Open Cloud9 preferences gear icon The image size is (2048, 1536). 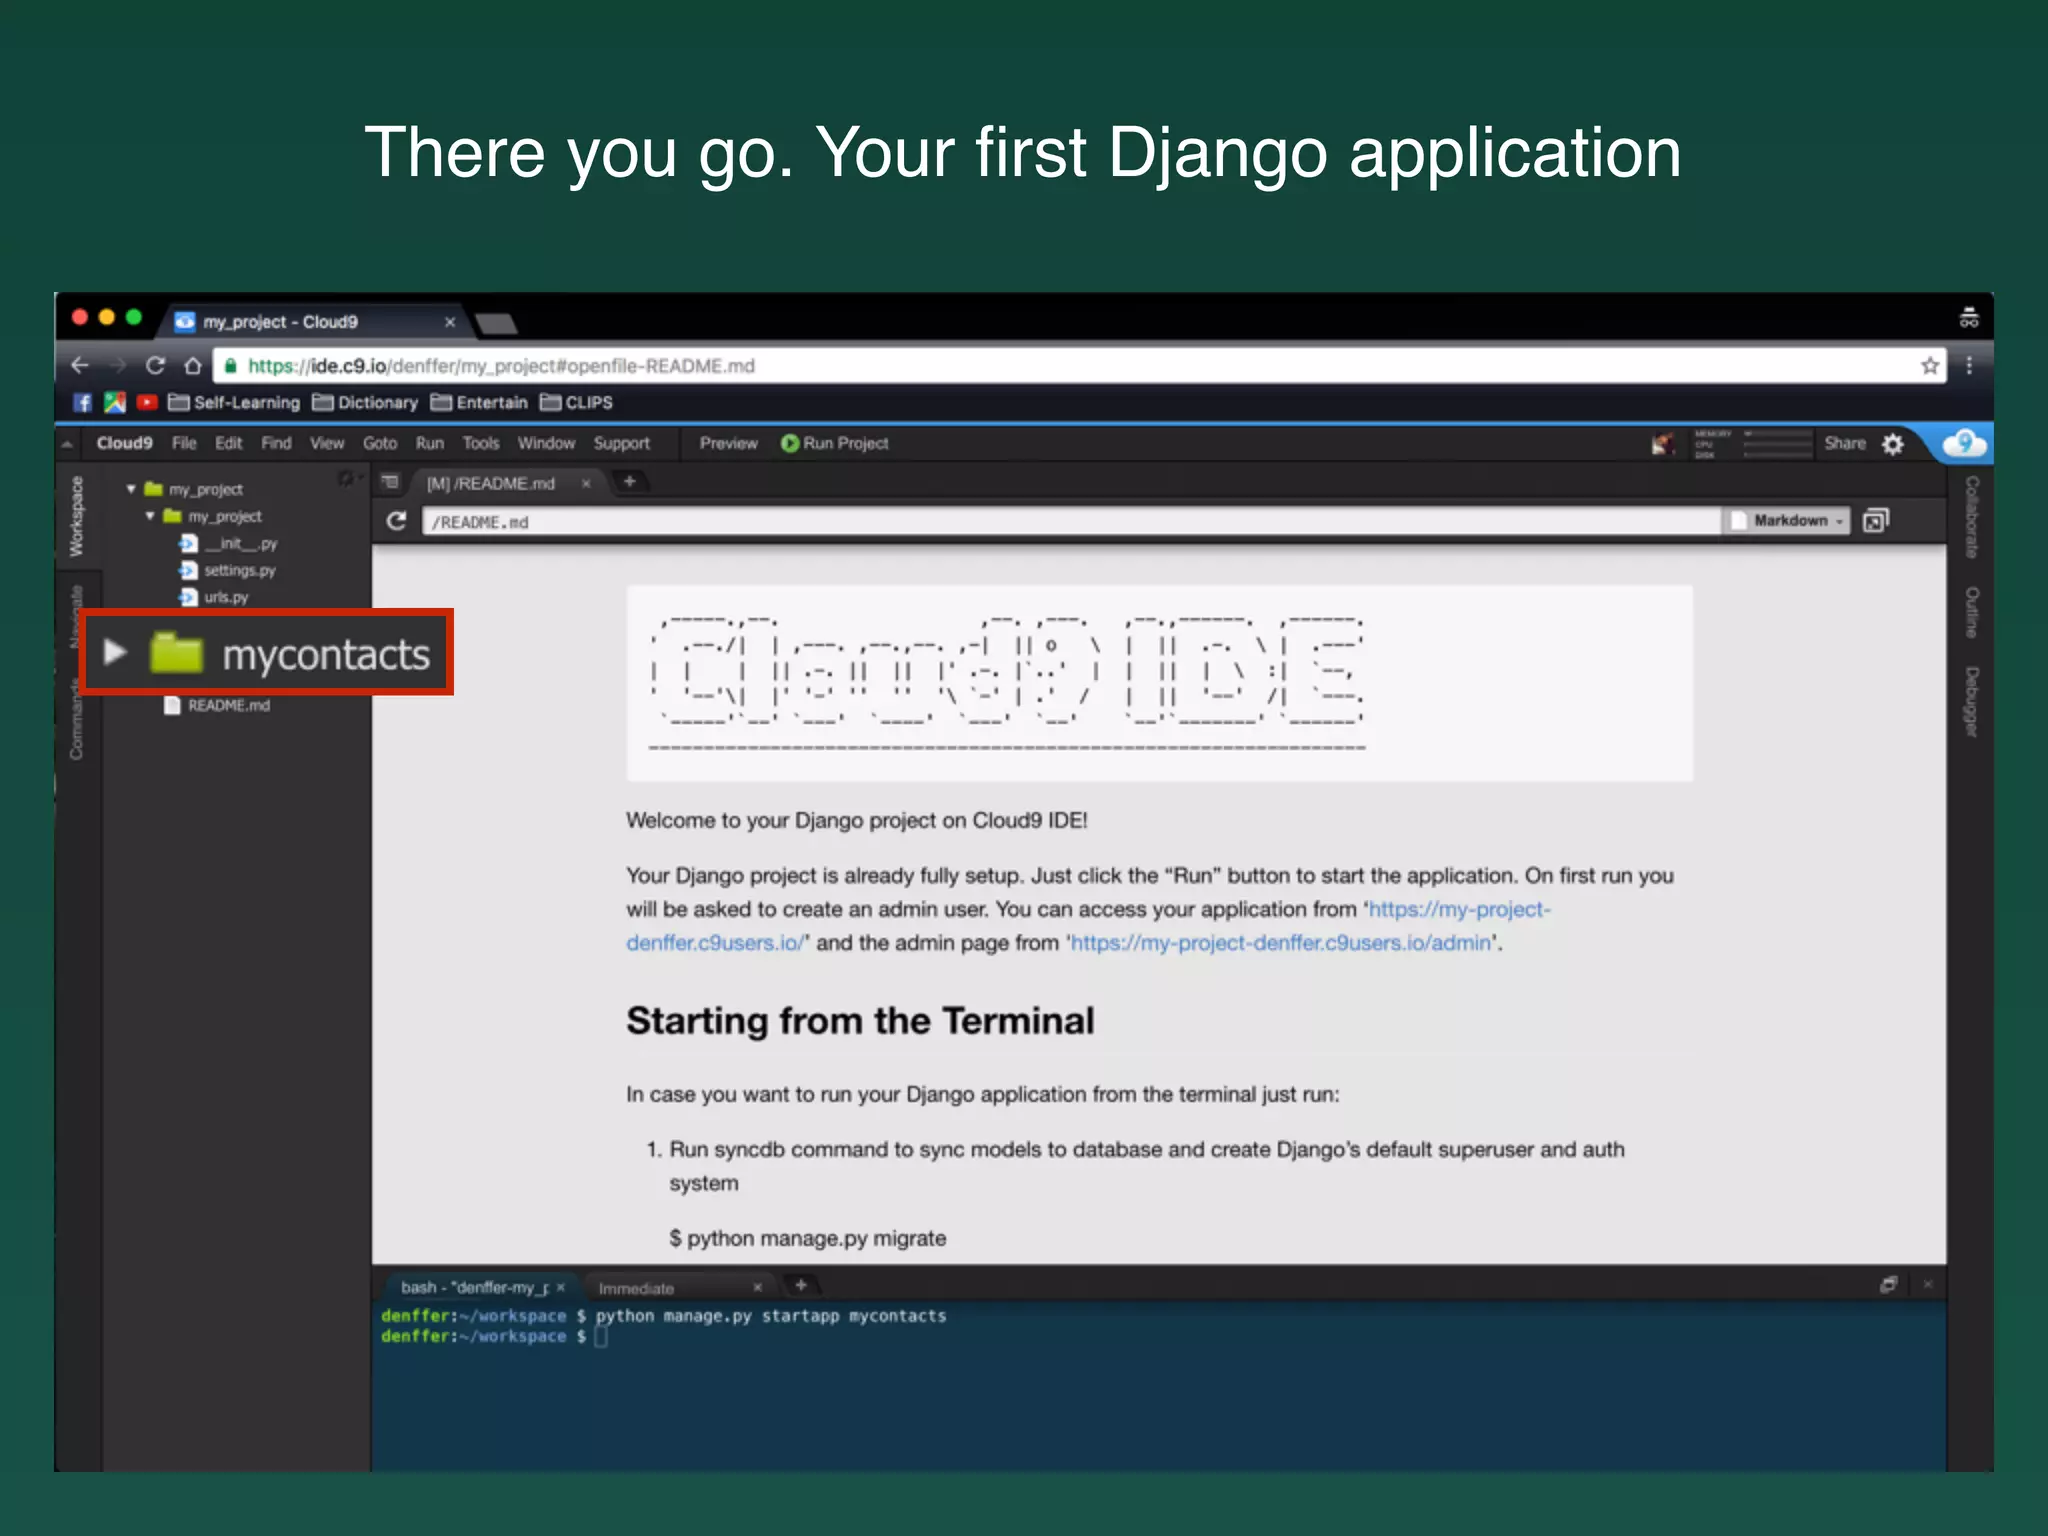1893,444
